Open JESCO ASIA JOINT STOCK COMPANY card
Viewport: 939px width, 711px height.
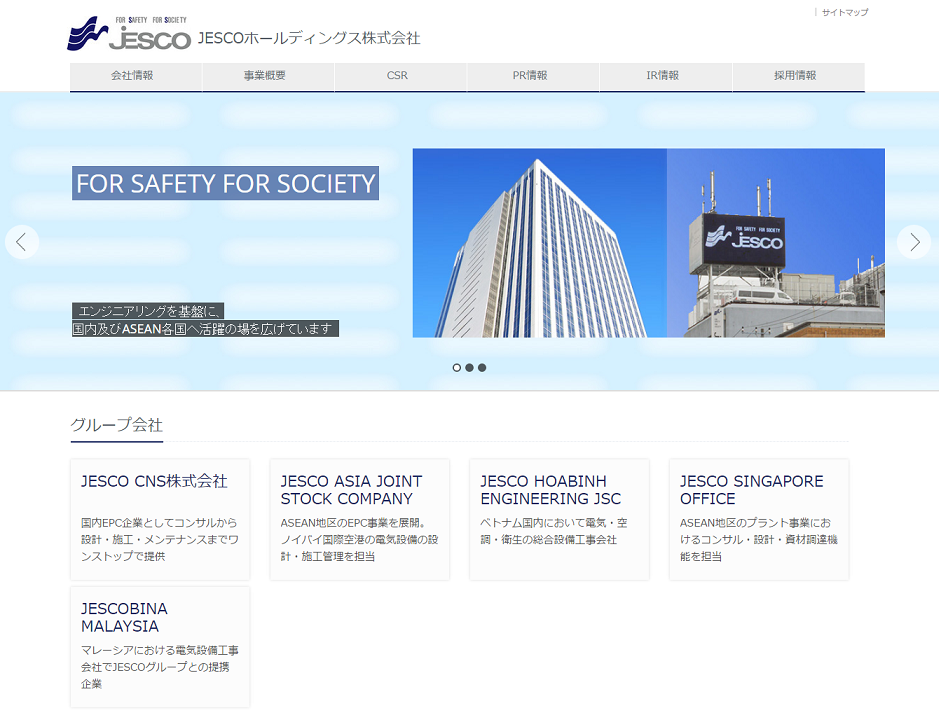point(359,519)
